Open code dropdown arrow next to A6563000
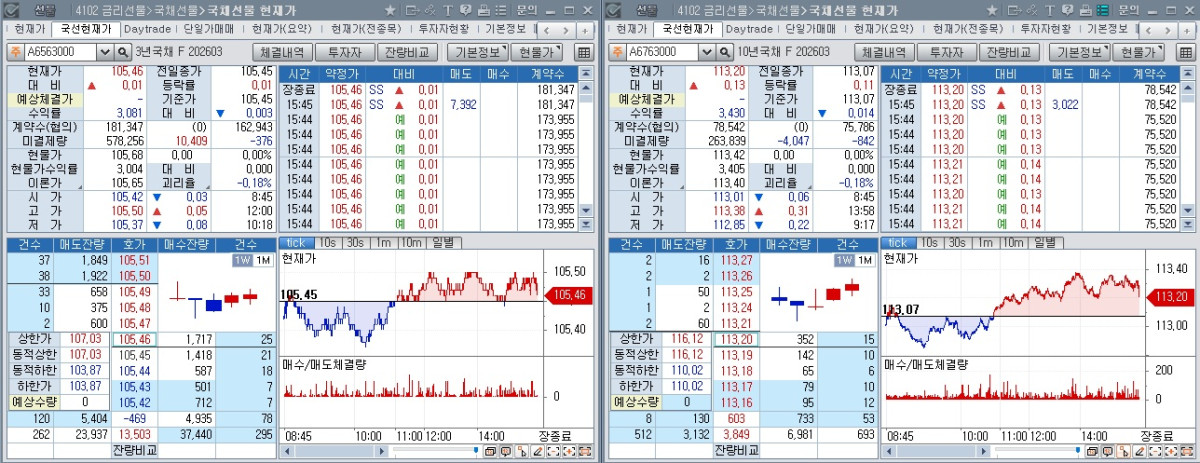The height and width of the screenshot is (463, 1200). point(105,52)
